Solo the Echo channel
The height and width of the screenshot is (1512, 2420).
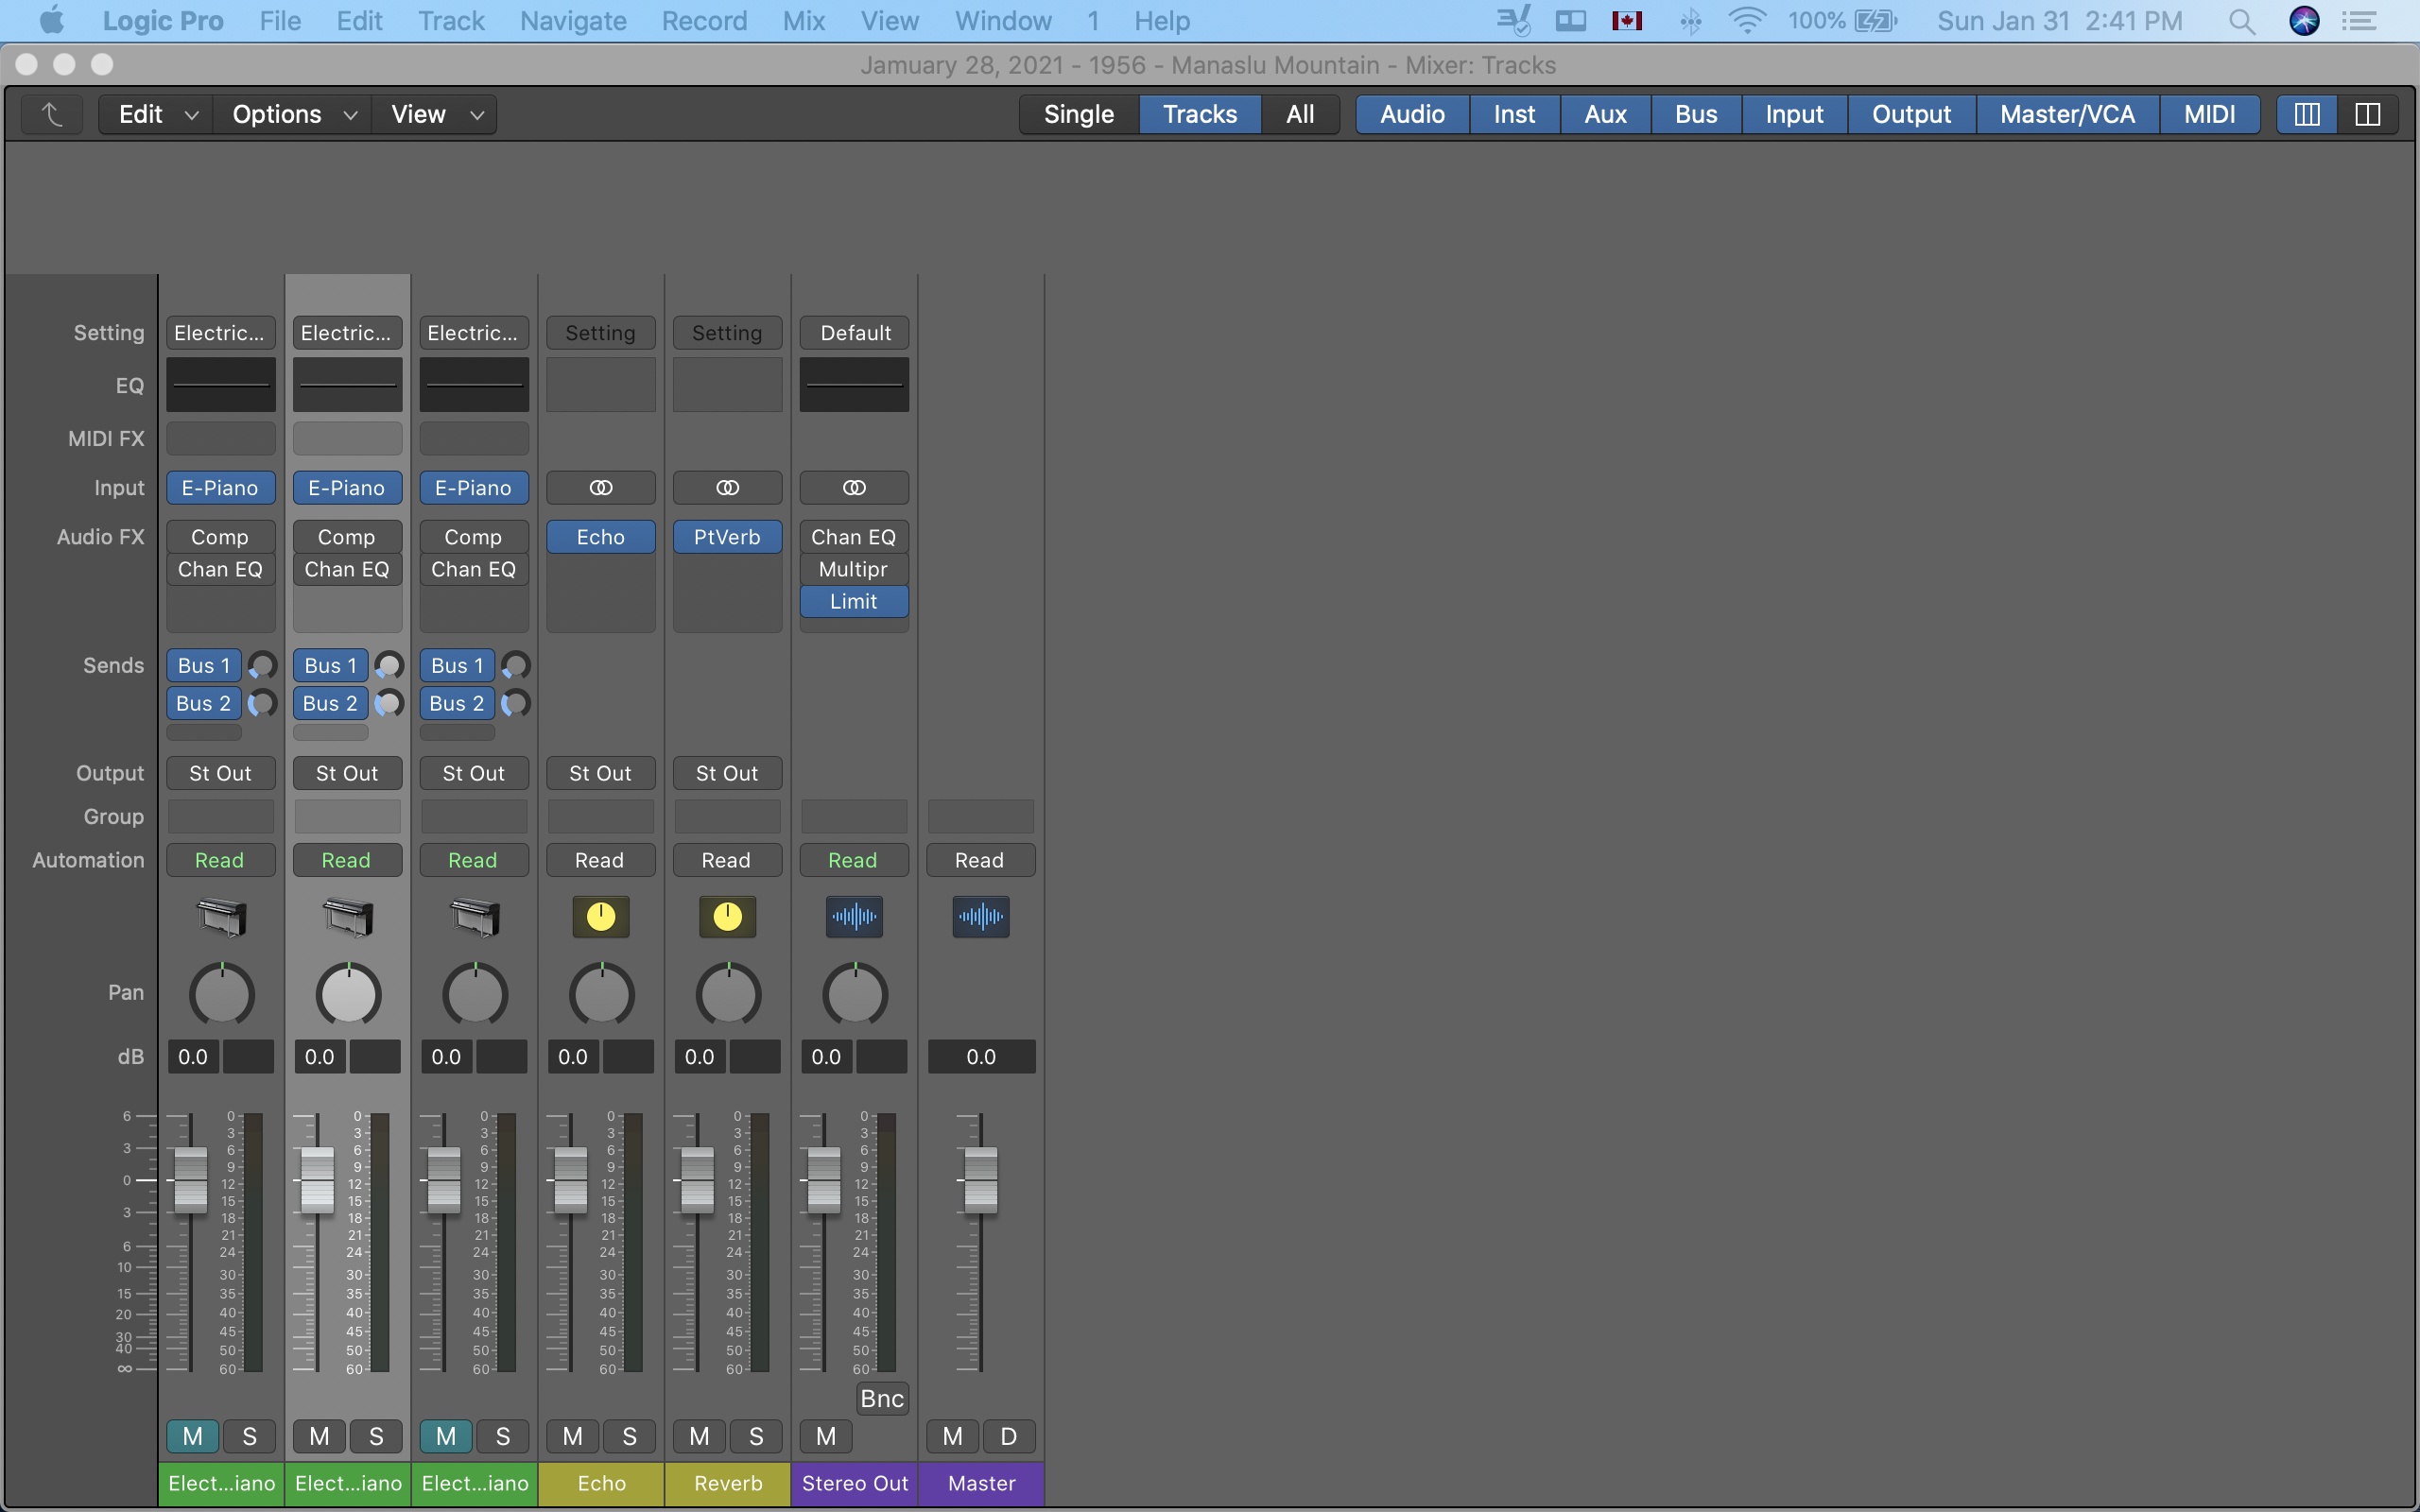tap(630, 1436)
